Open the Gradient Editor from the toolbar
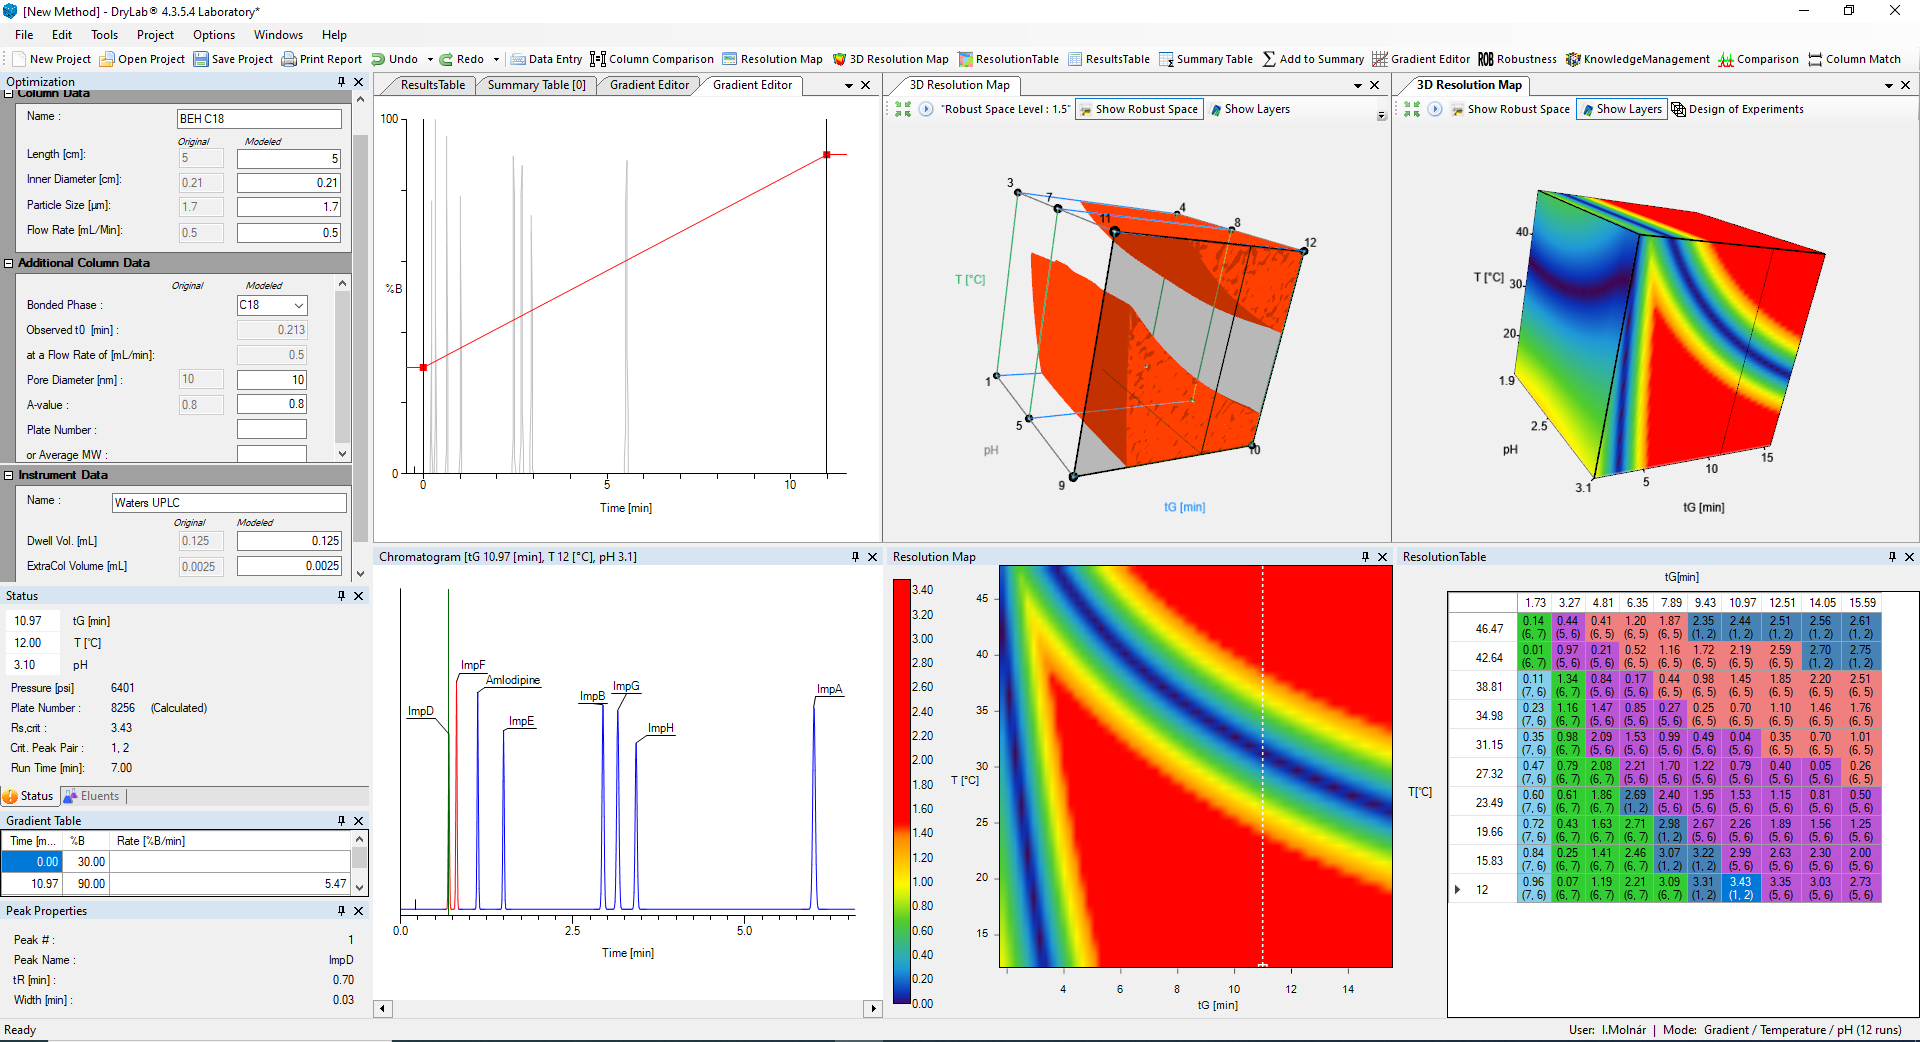The image size is (1920, 1042). 1420,59
